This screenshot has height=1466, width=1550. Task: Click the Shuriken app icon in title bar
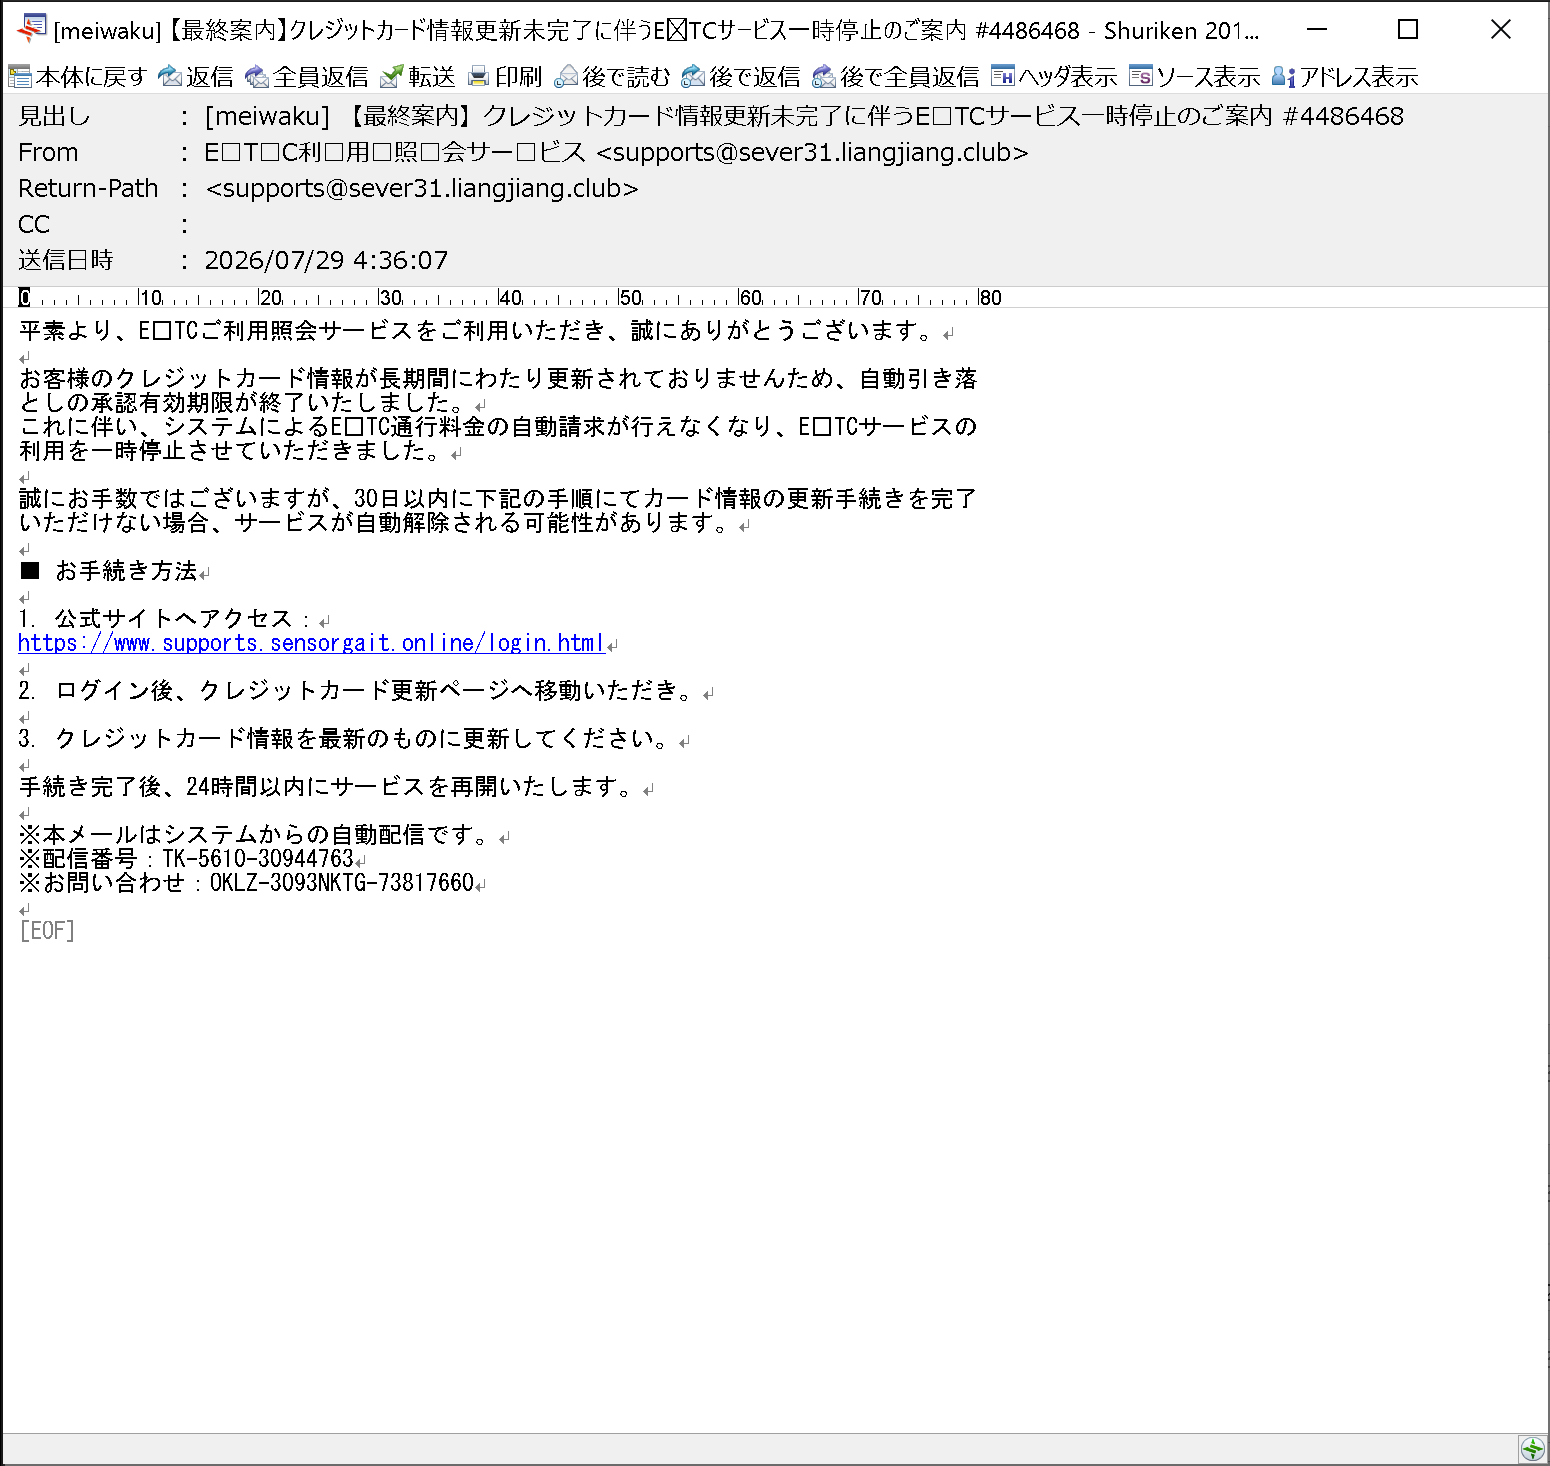[x=31, y=29]
